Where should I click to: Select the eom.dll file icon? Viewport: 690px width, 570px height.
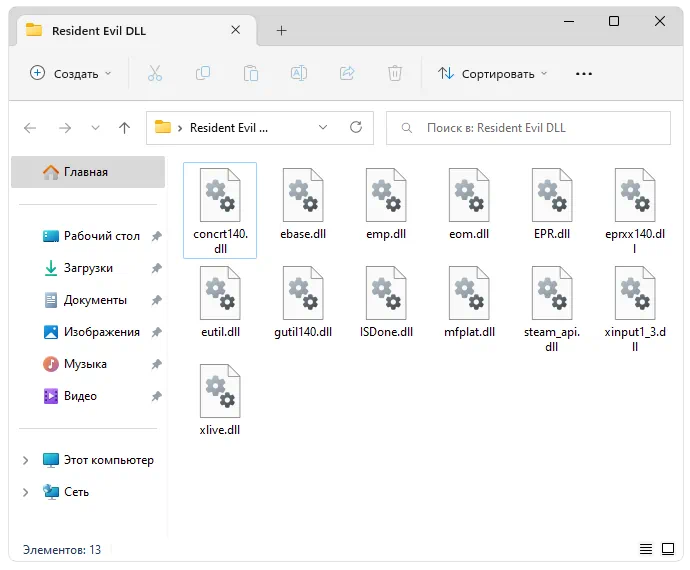[x=469, y=195]
